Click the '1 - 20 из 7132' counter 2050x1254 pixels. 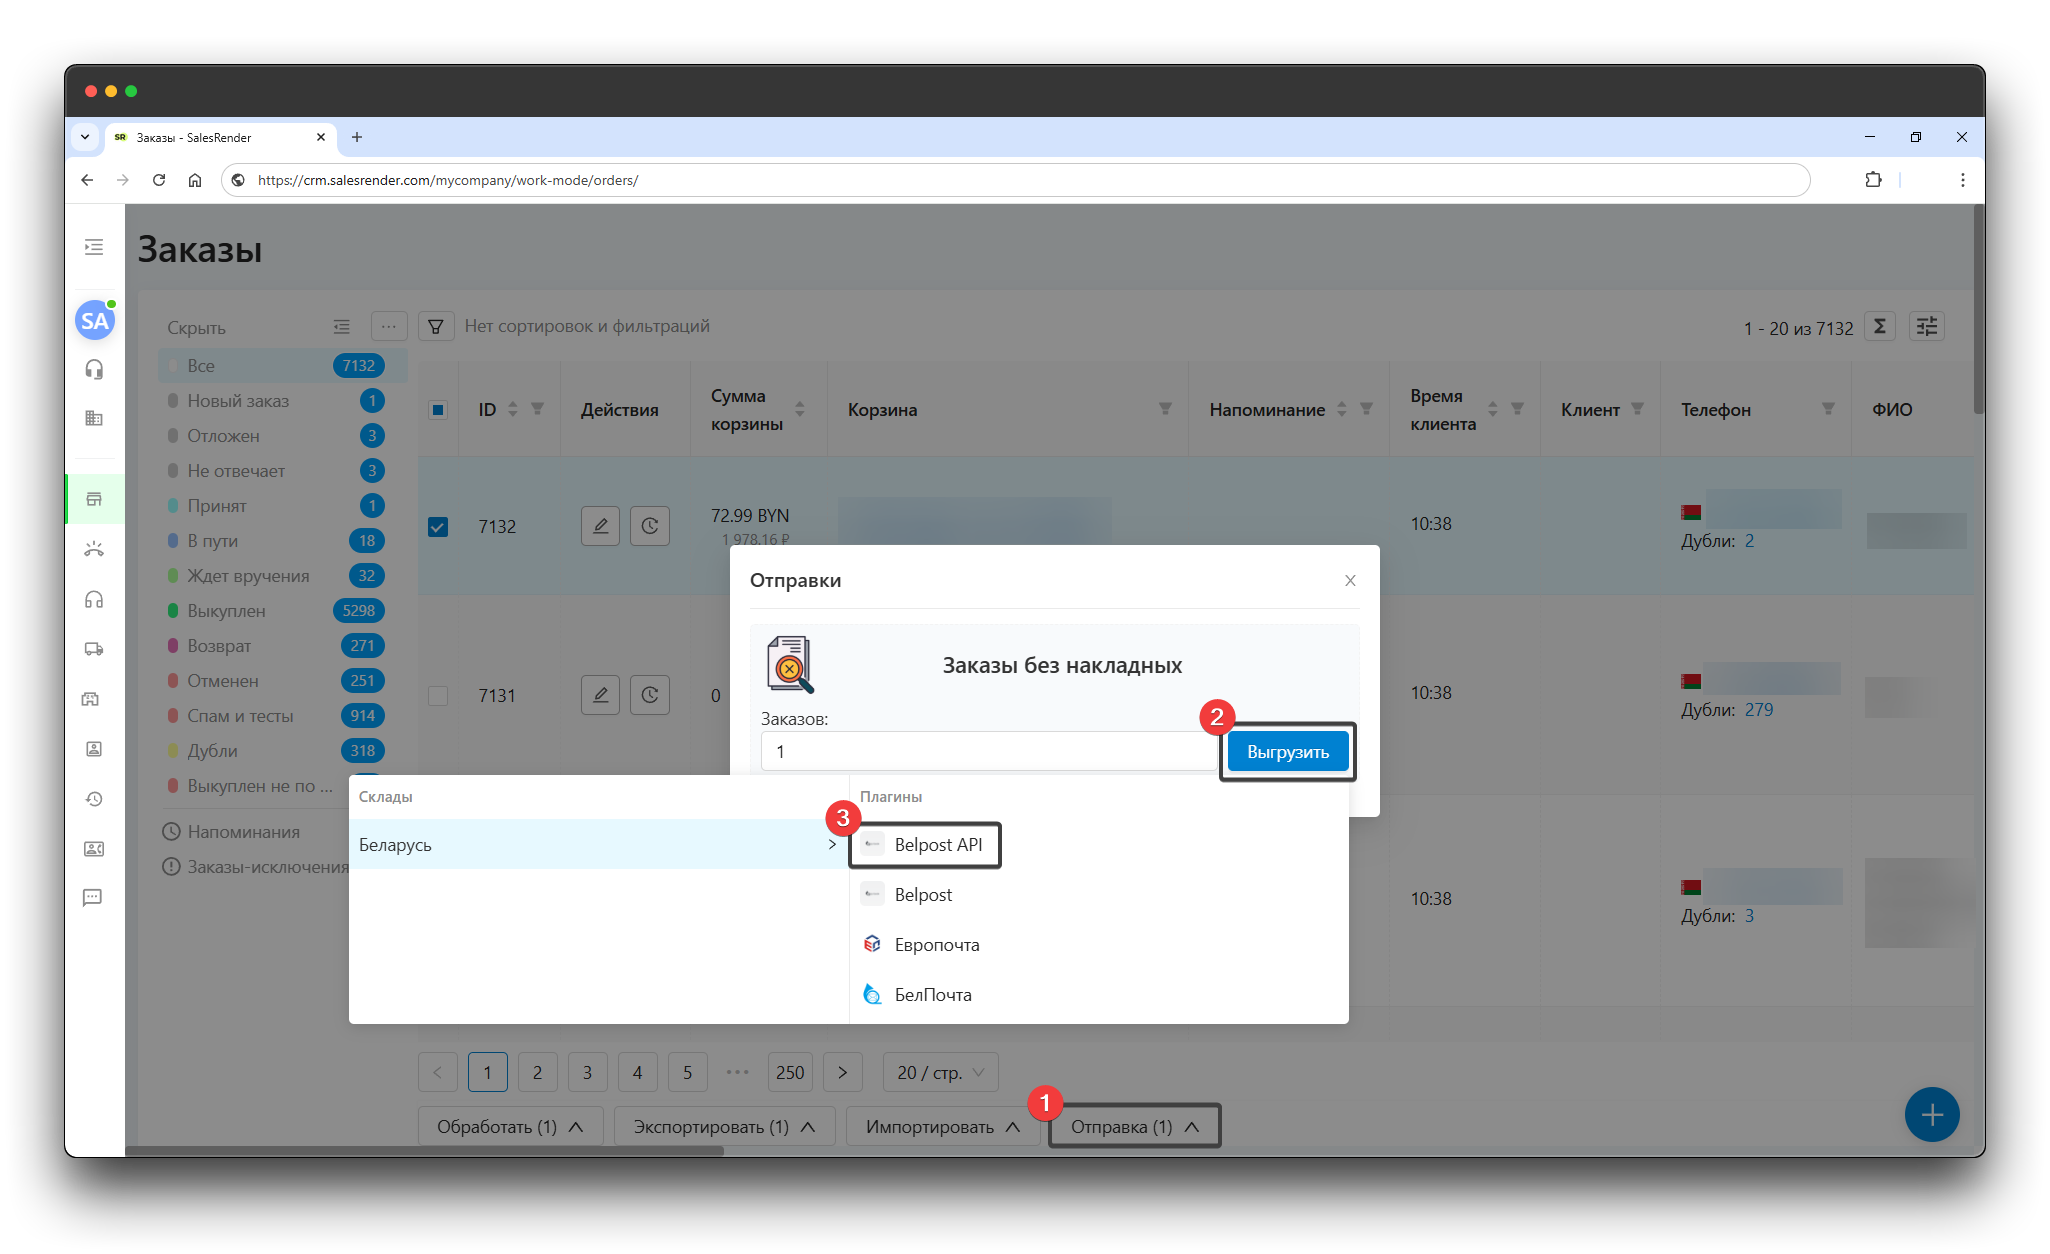click(x=1798, y=328)
